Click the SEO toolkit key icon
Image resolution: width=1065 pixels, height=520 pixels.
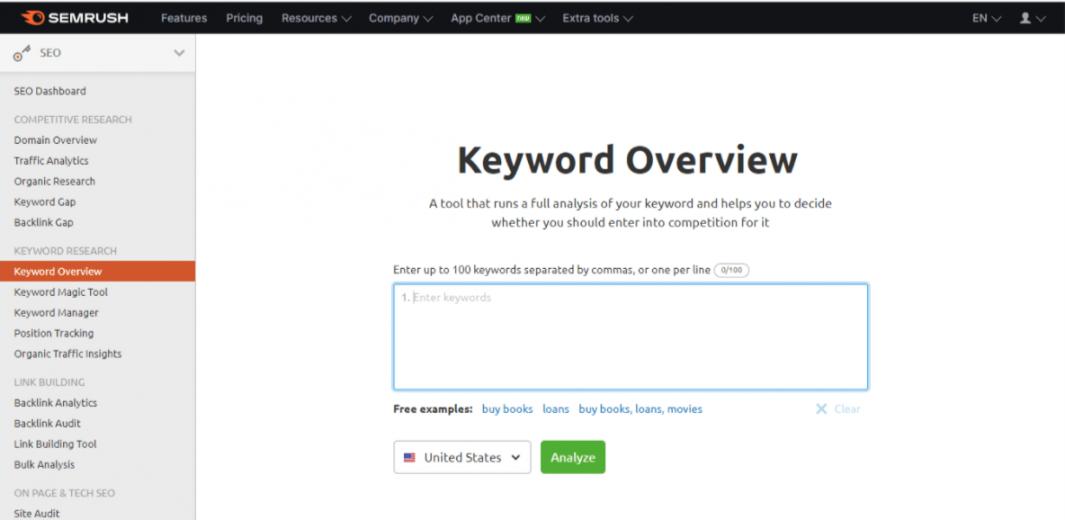(20, 54)
